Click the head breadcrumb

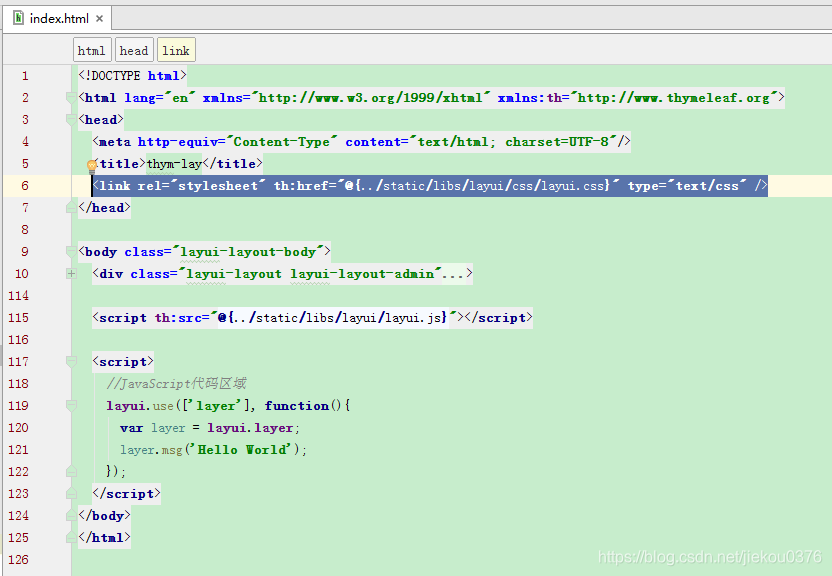[134, 50]
